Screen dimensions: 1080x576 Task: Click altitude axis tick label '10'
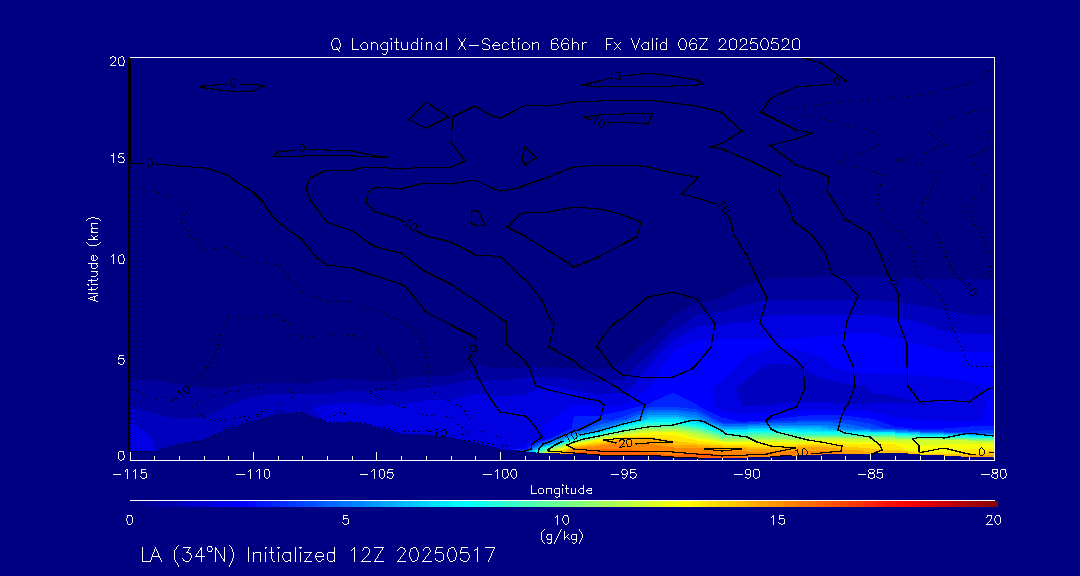pos(118,259)
